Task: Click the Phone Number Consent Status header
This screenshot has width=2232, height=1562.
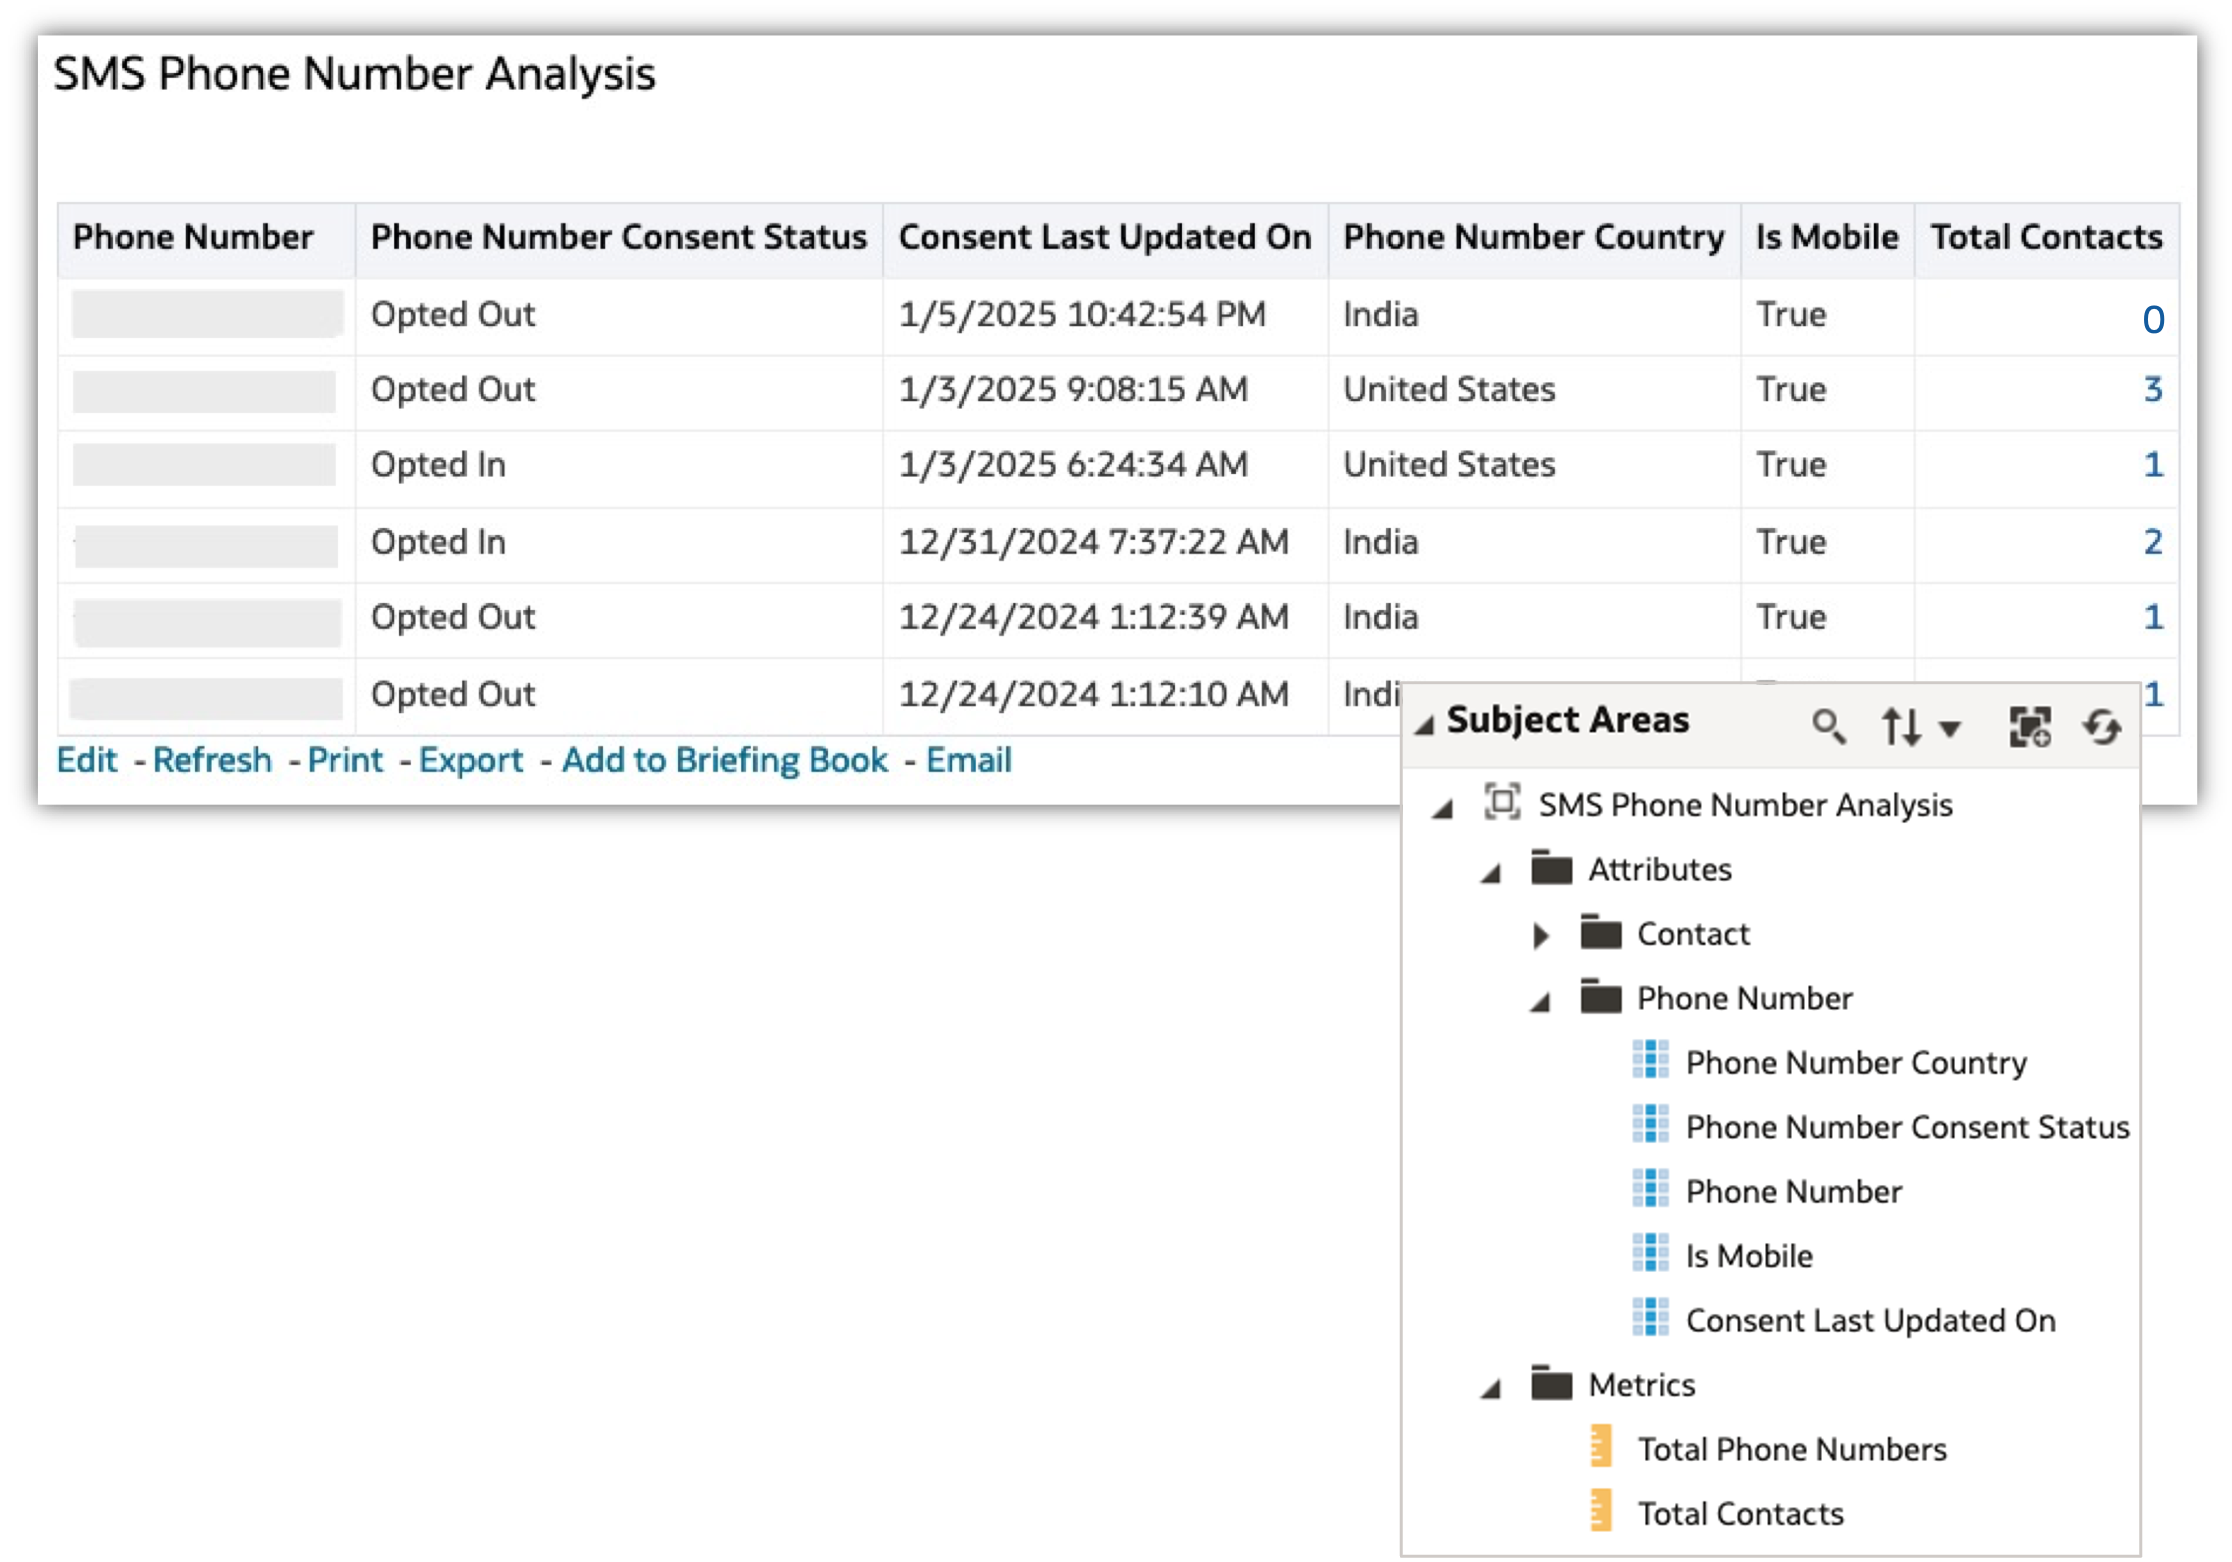Action: 618,237
